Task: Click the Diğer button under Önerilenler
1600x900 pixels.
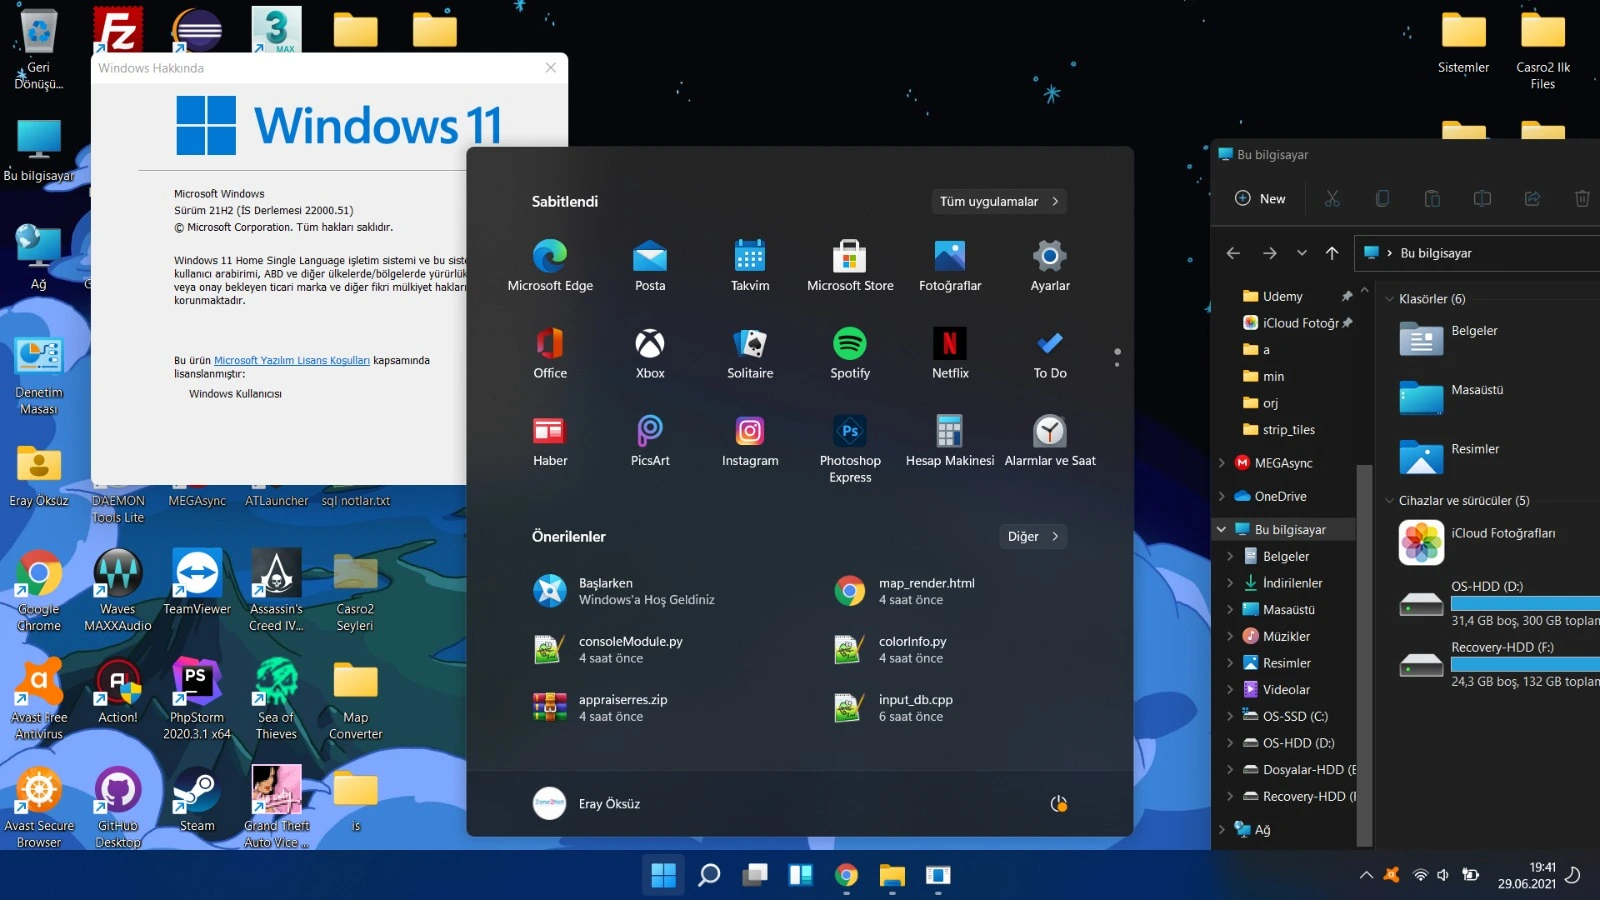Action: coord(1033,536)
